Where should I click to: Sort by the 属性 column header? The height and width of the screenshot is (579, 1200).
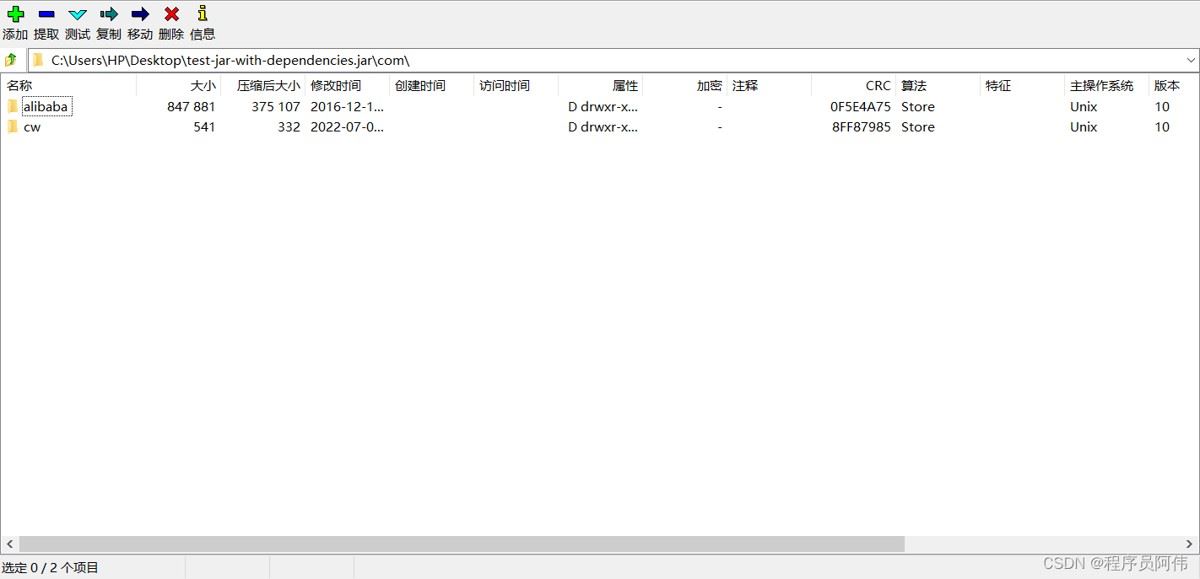click(625, 86)
